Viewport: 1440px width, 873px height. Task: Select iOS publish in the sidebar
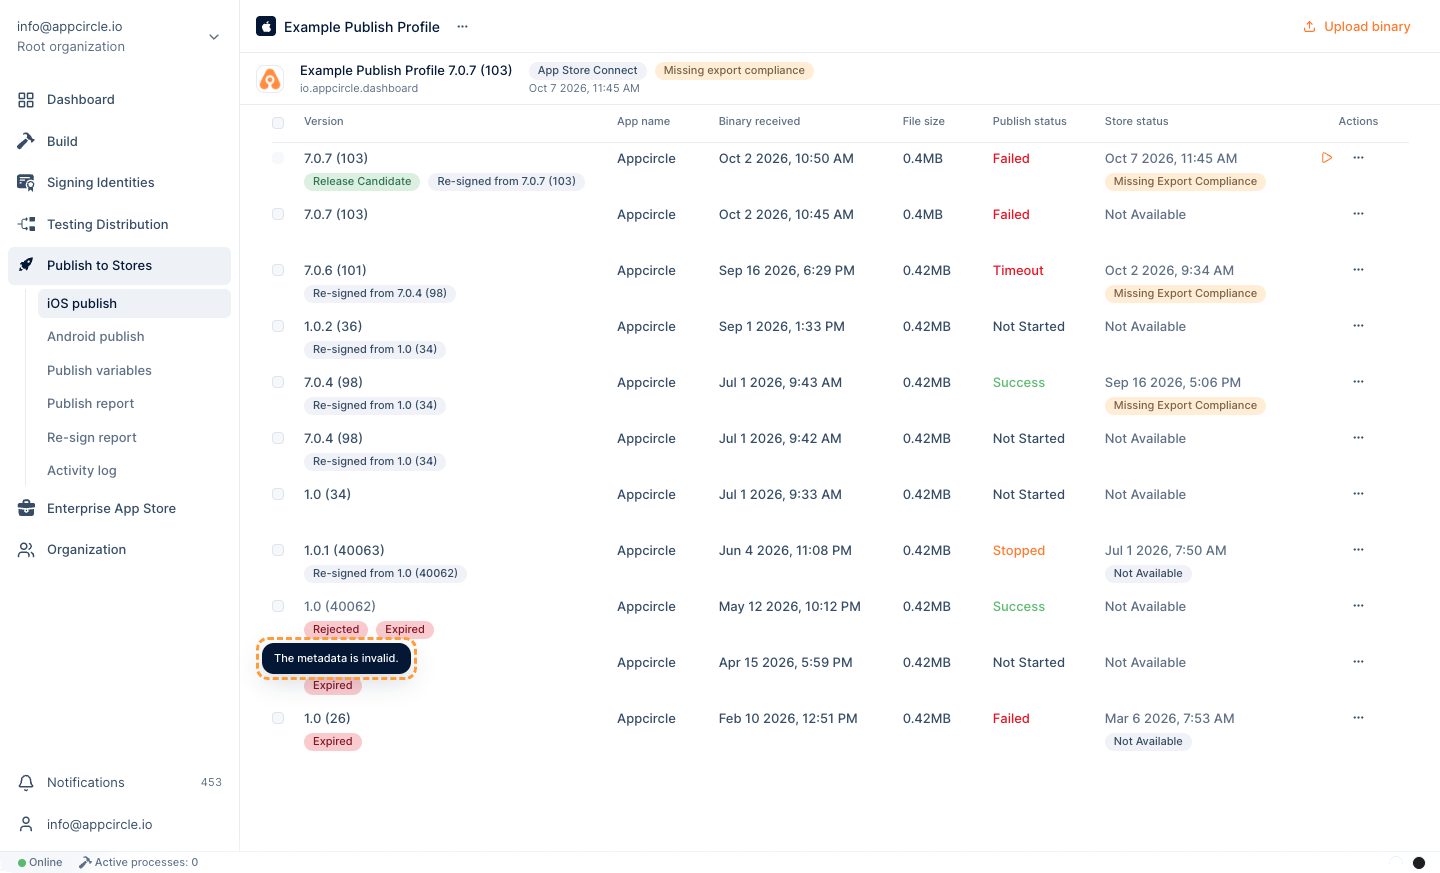point(134,303)
